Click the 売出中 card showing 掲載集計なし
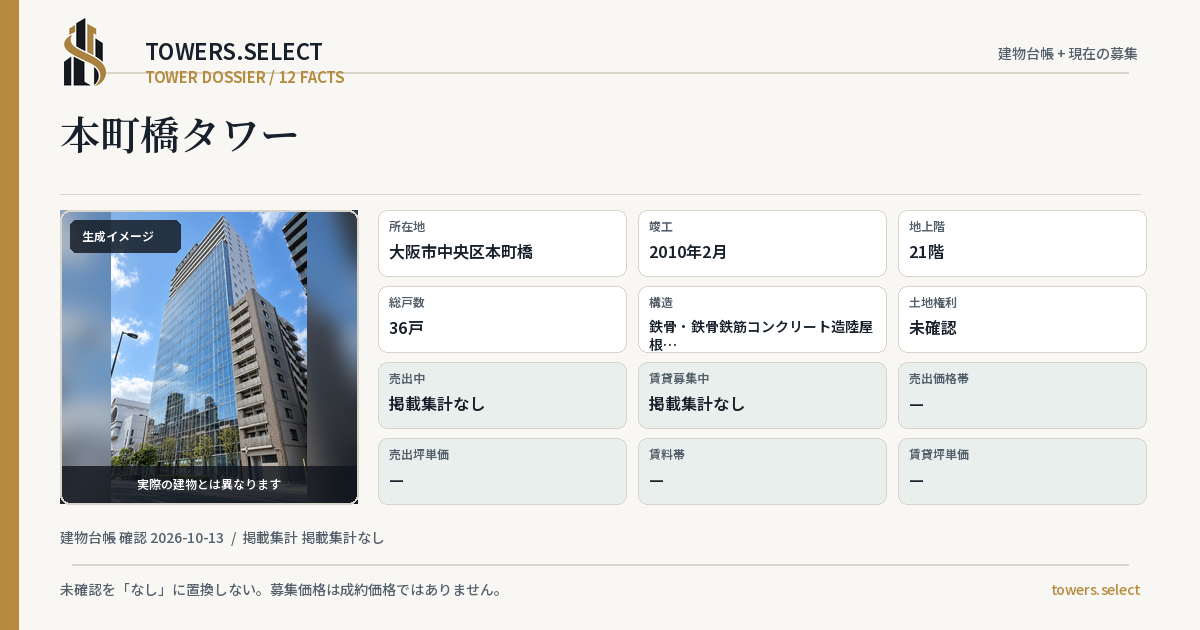 (x=502, y=395)
